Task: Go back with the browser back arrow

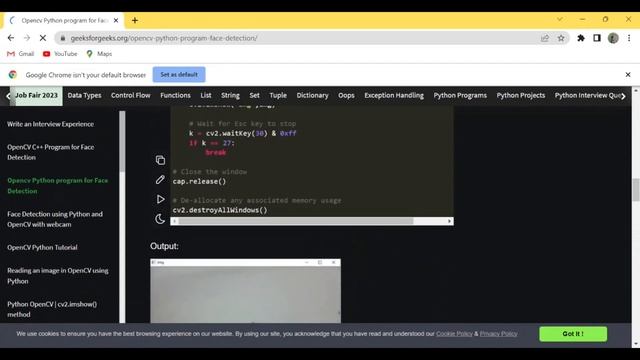Action: pyautogui.click(x=11, y=38)
